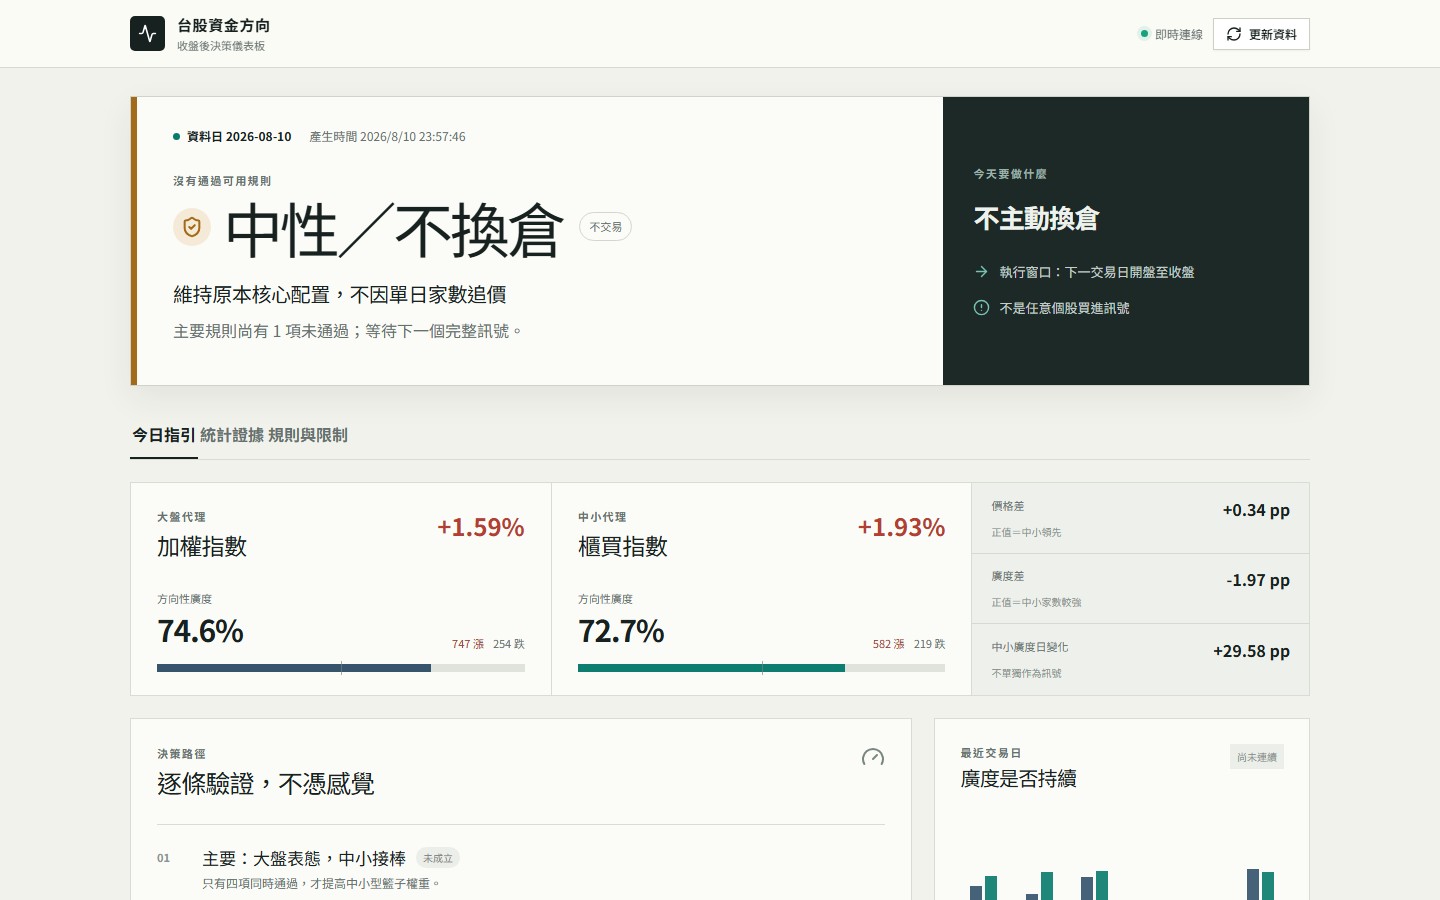The width and height of the screenshot is (1440, 900).
Task: Click the +1.59% change value
Action: click(x=481, y=527)
